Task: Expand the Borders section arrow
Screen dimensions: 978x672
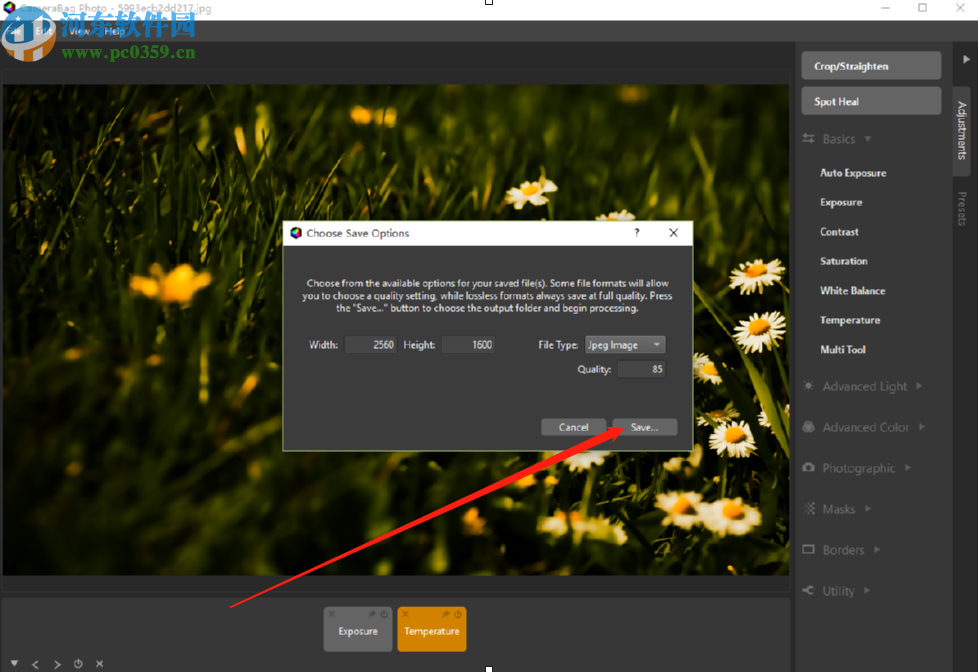Action: coord(877,550)
